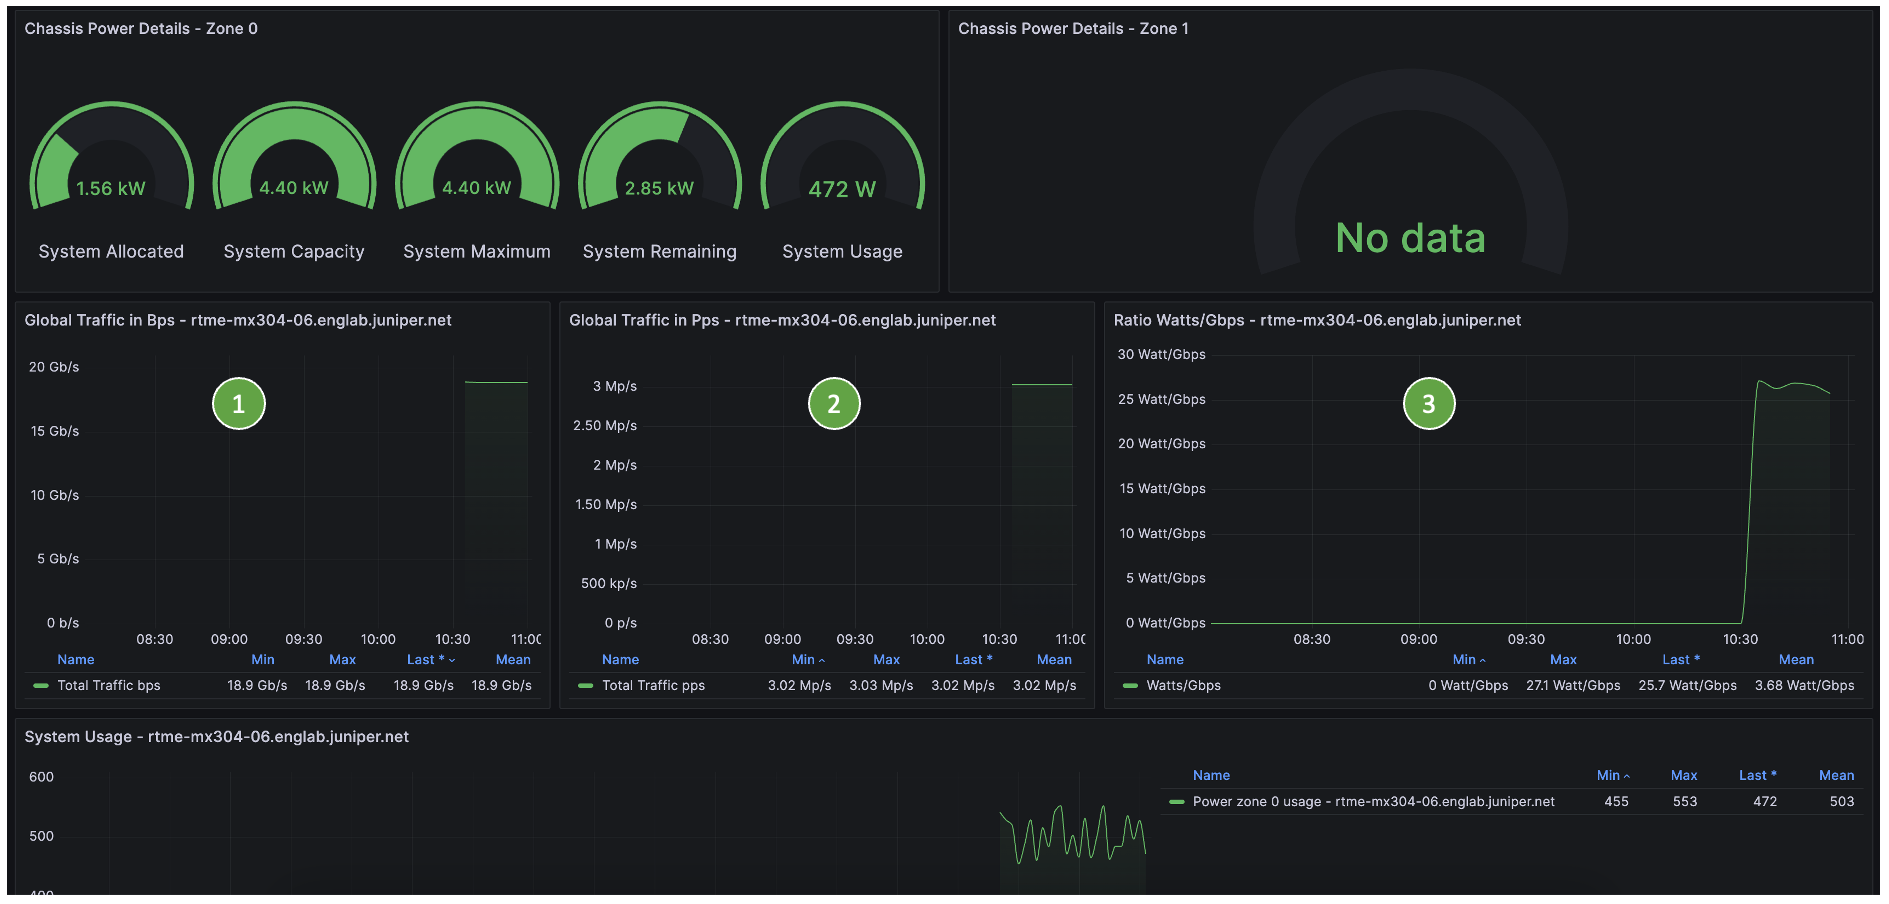Image resolution: width=1889 pixels, height=904 pixels.
Task: Click the green swatch beside Power zone 0 usage
Action: coord(1177,801)
